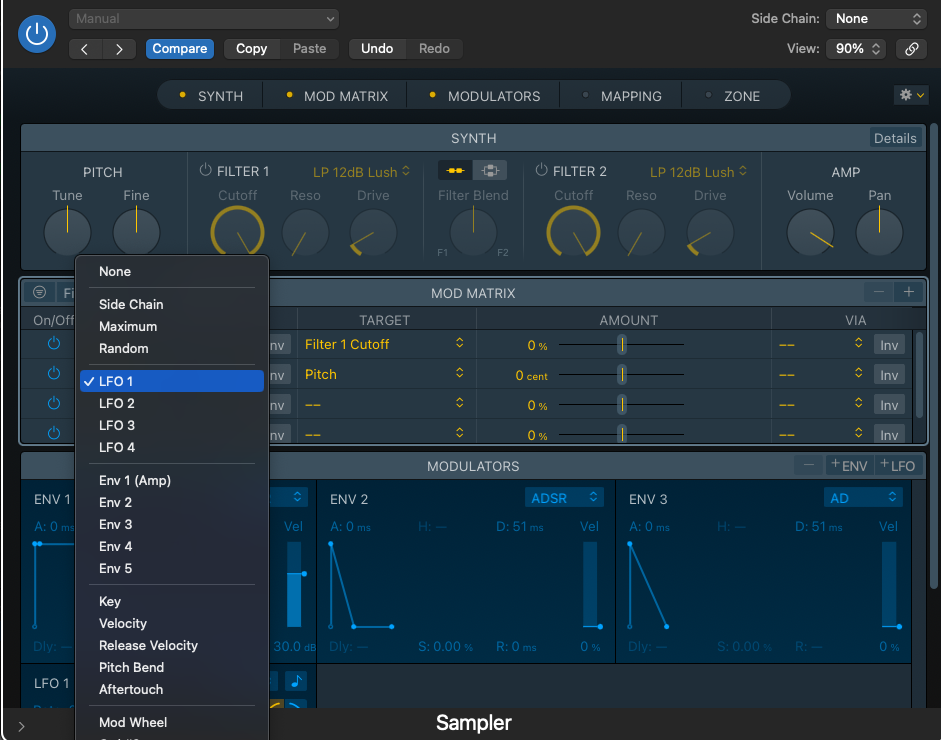
Task: Open the Manual preset dropdown
Action: pos(204,19)
